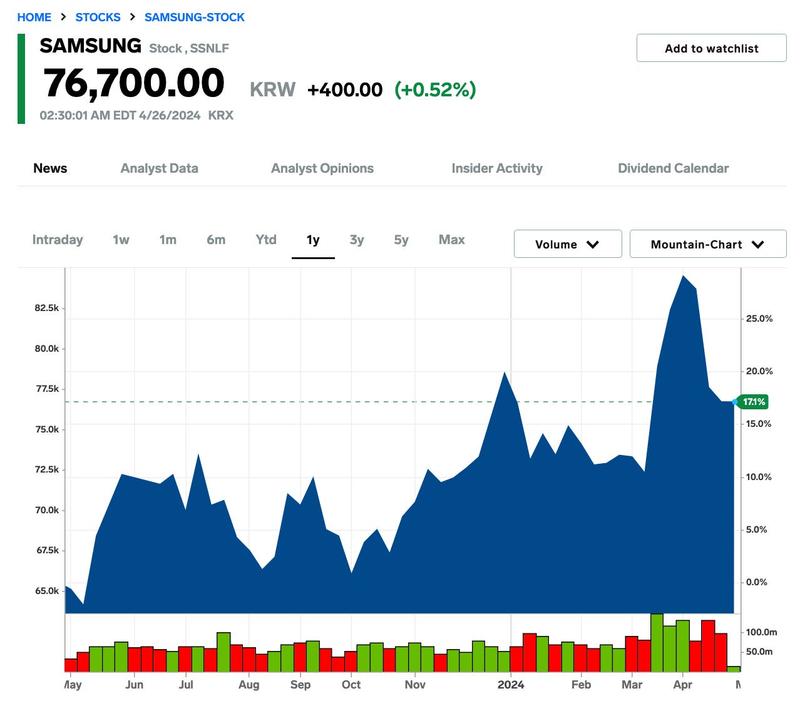The height and width of the screenshot is (706, 800).
Task: Open the Analyst Opinions tab
Action: 322,168
